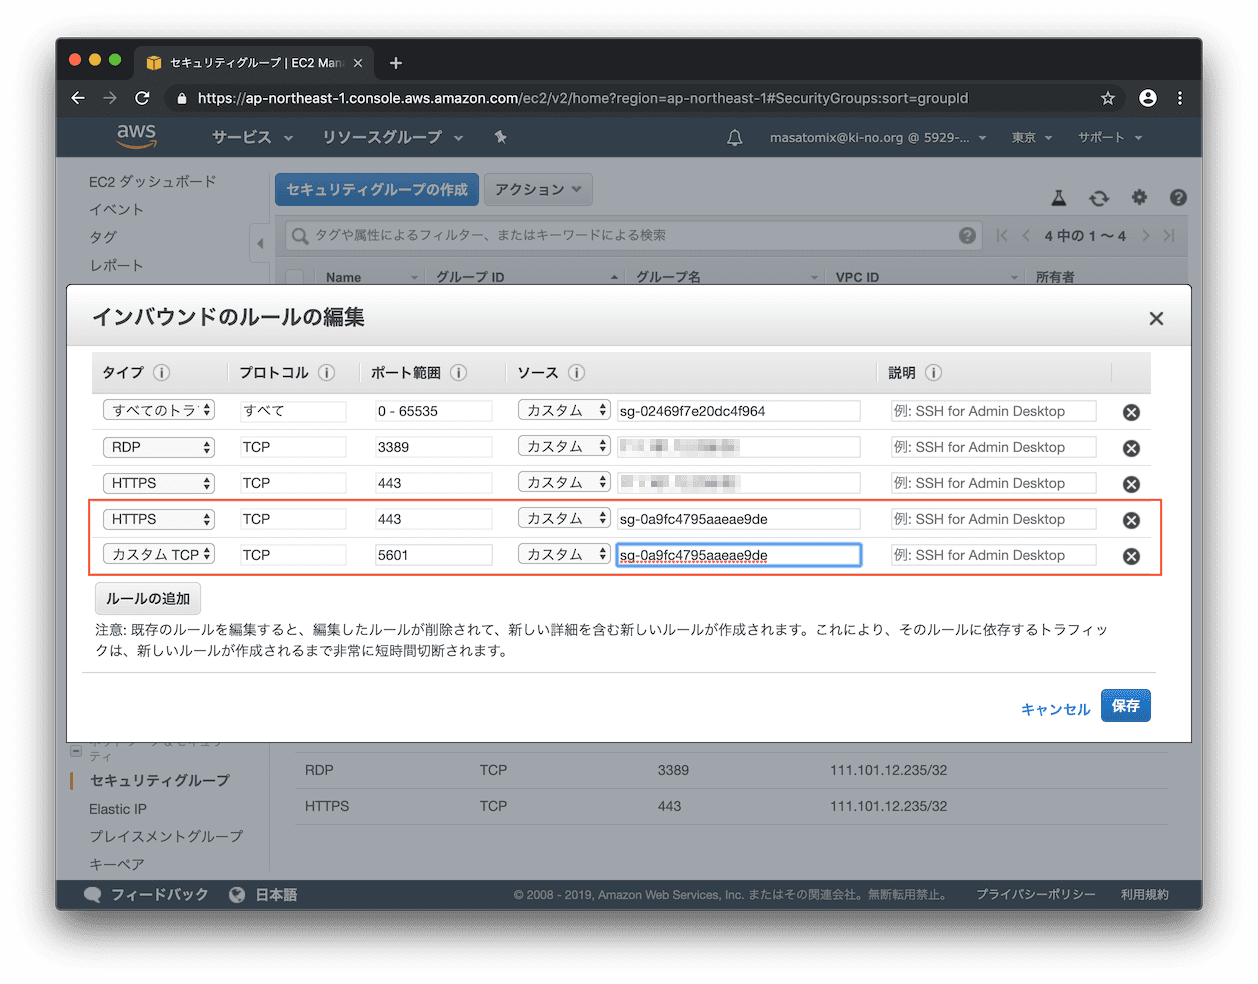Screen dimensions: 1258x984
Task: Show info for プロトコル column
Action: pyautogui.click(x=326, y=372)
